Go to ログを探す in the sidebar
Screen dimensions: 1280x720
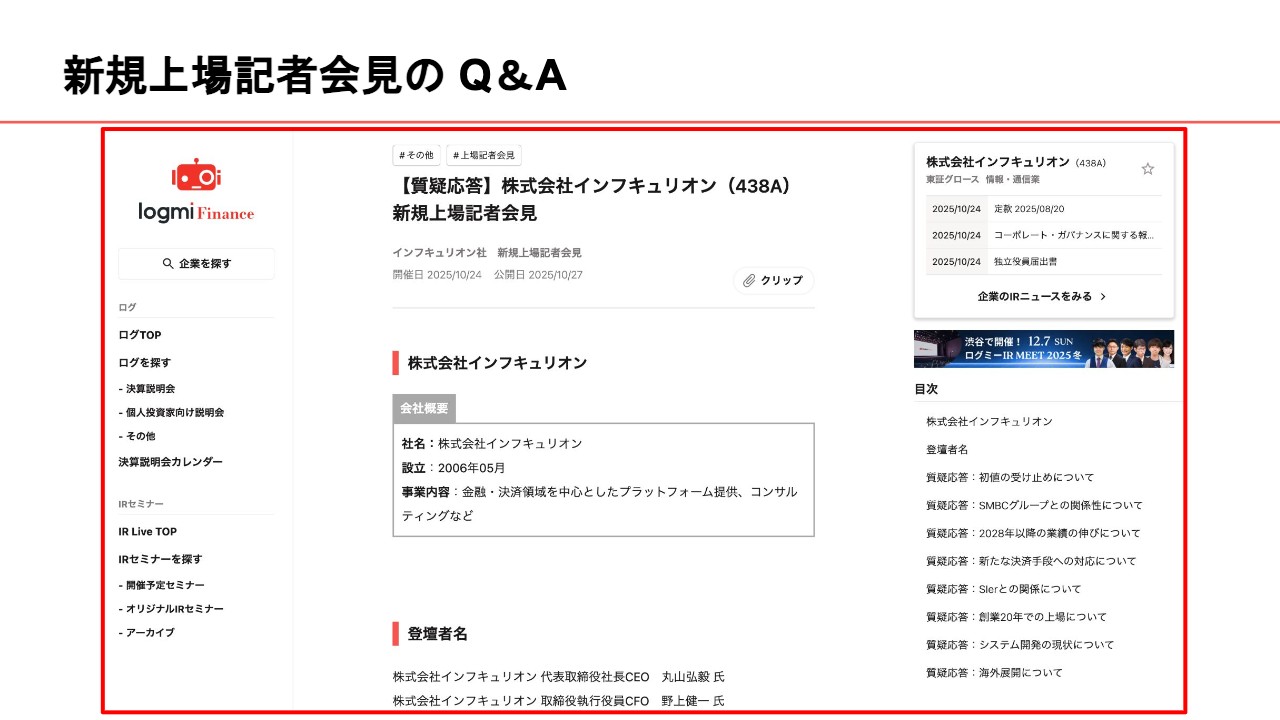click(145, 363)
